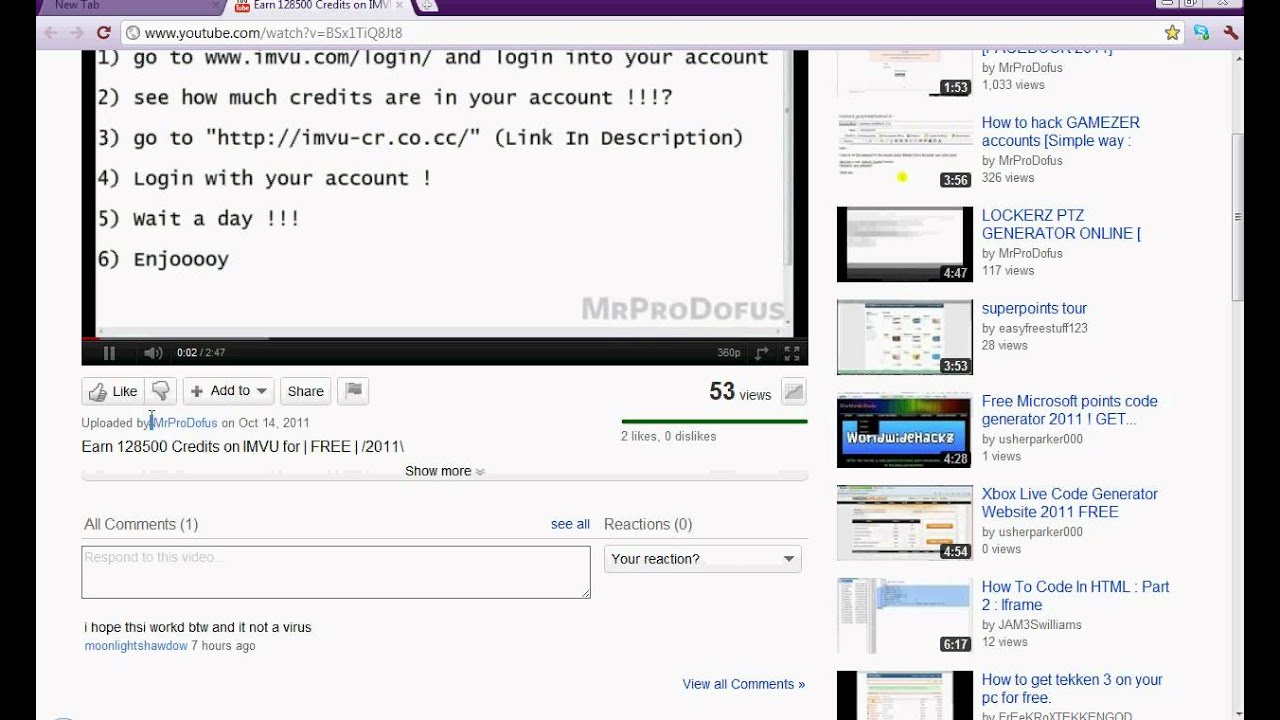Share this video
This screenshot has width=1280, height=720.
point(305,391)
